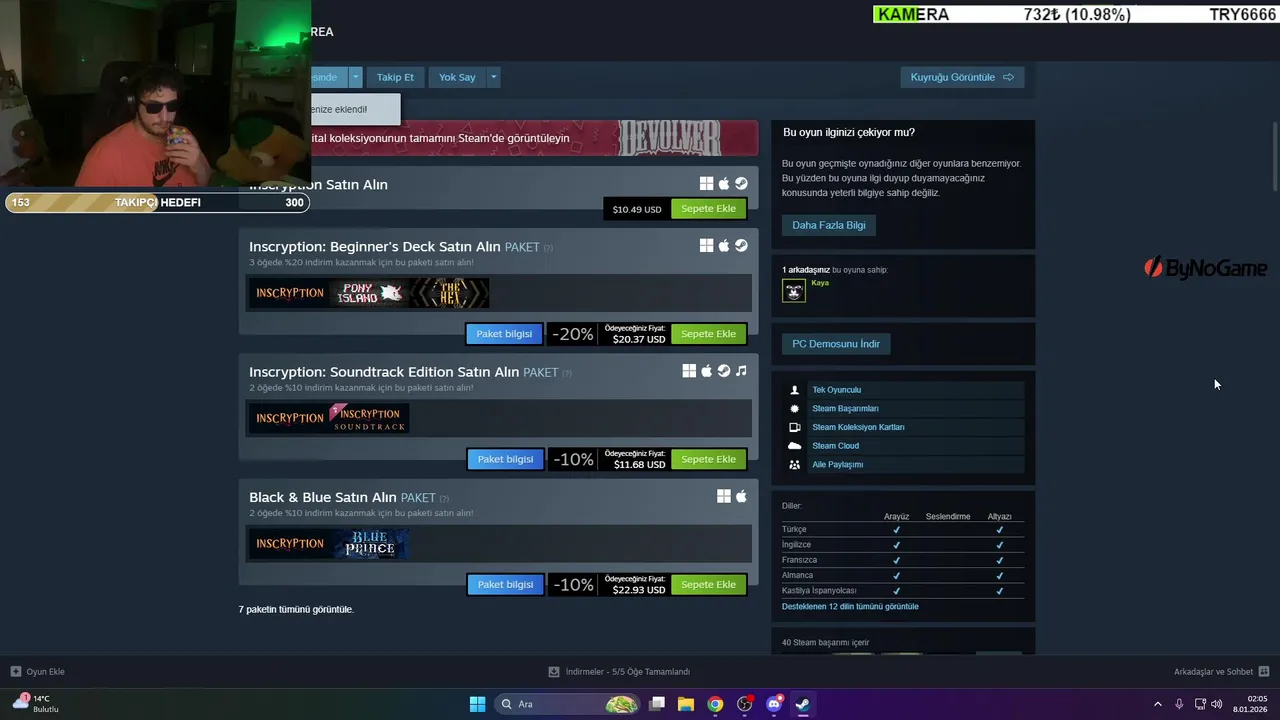Click the Steam Koleksiyon Kartları icon

[795, 427]
